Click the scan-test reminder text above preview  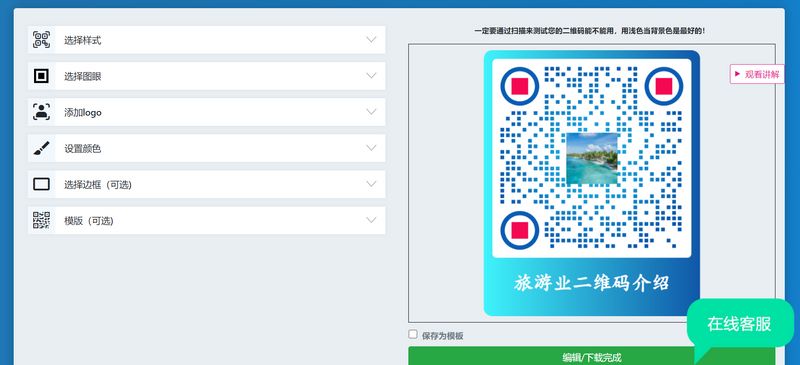pyautogui.click(x=590, y=31)
